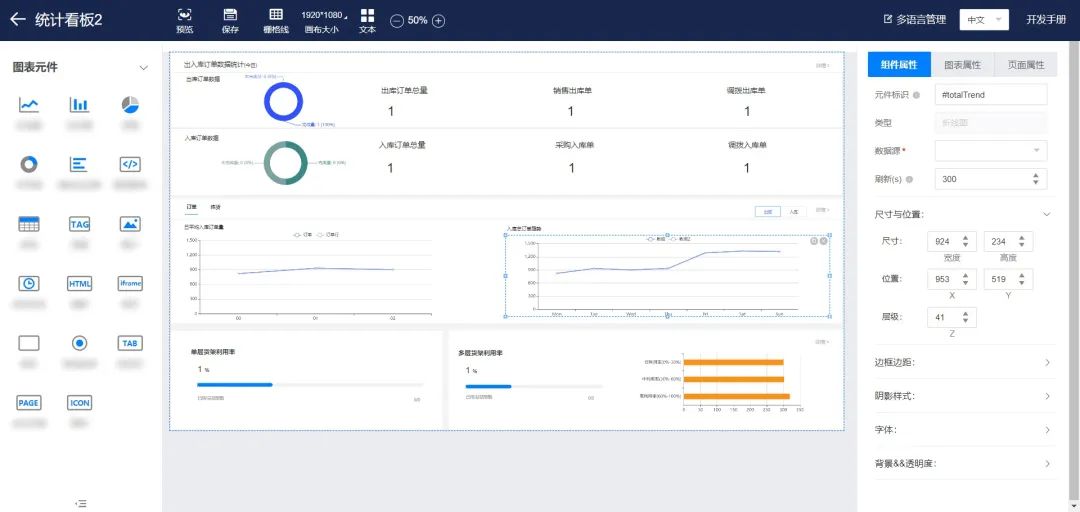Screen dimensions: 1080x512
Task: Toggle the 栅格线 grid lines
Action: coord(276,20)
